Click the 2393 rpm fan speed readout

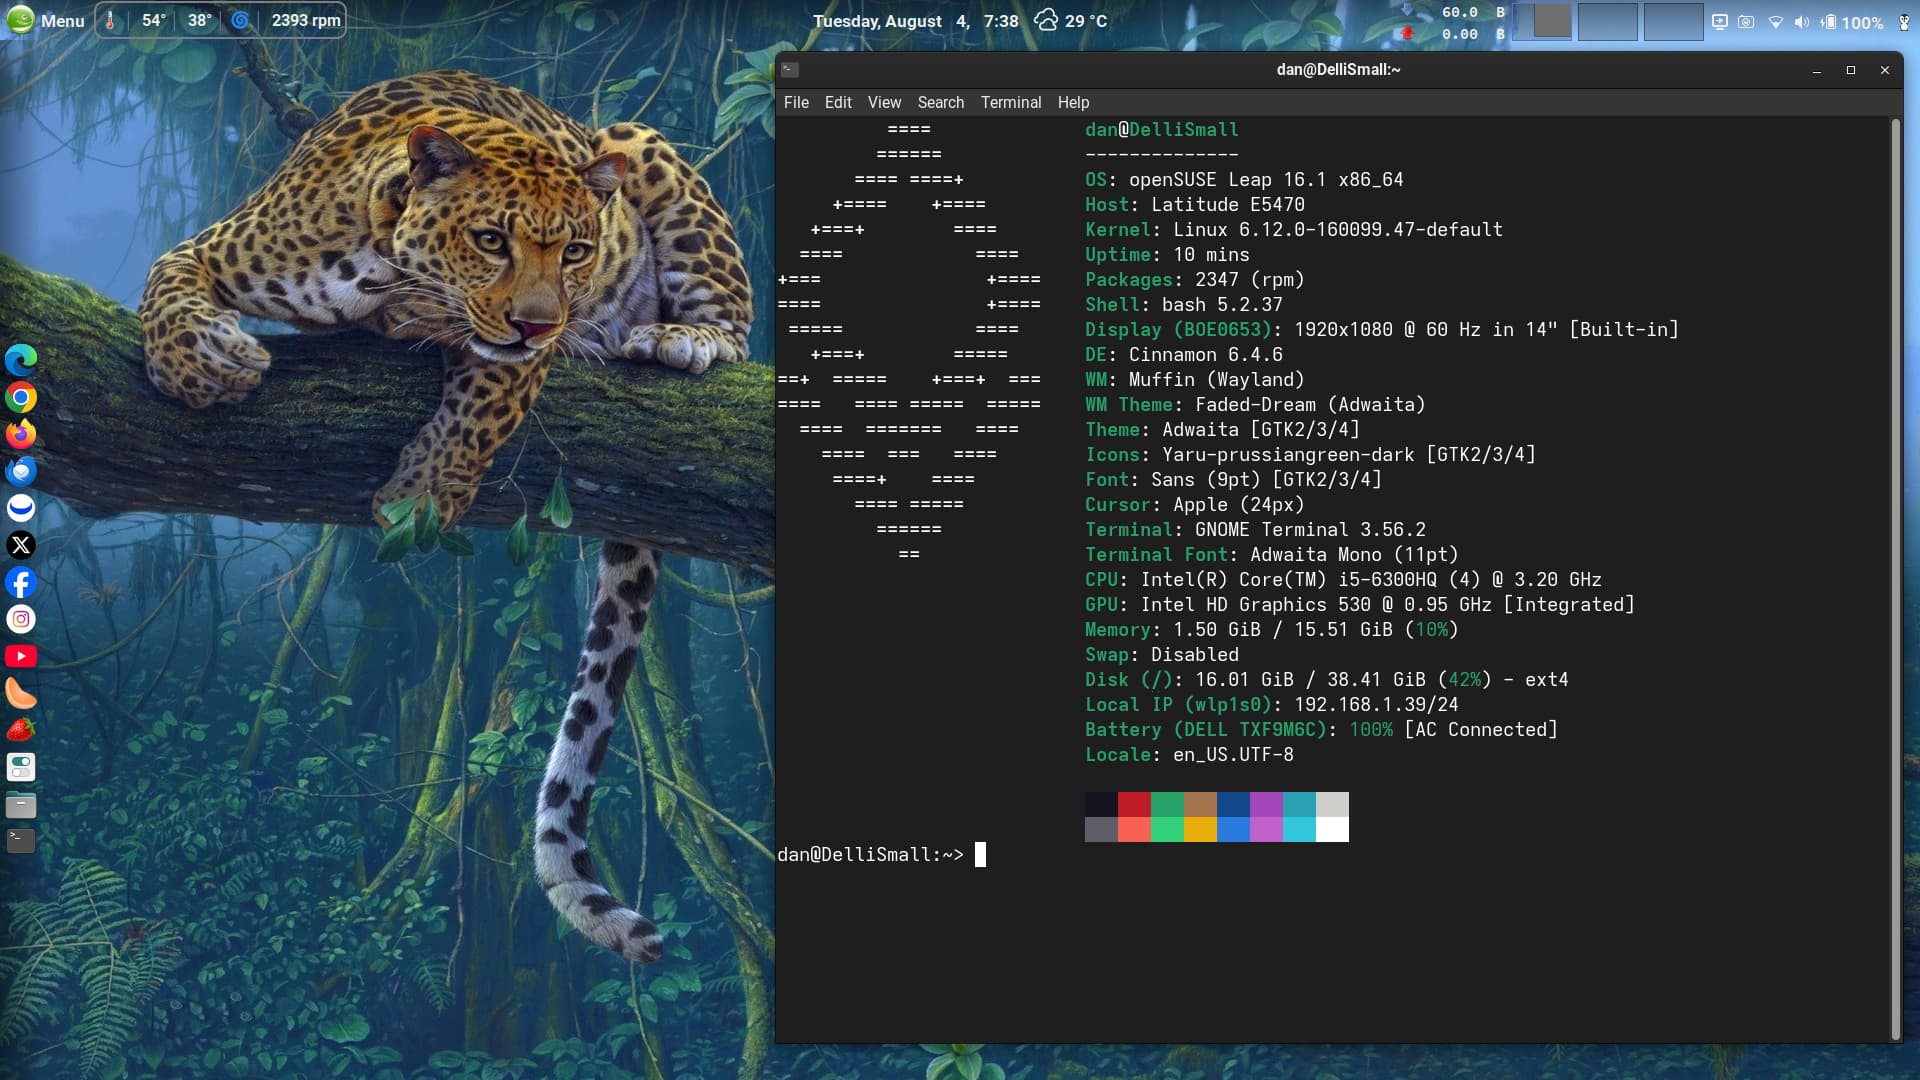click(306, 20)
